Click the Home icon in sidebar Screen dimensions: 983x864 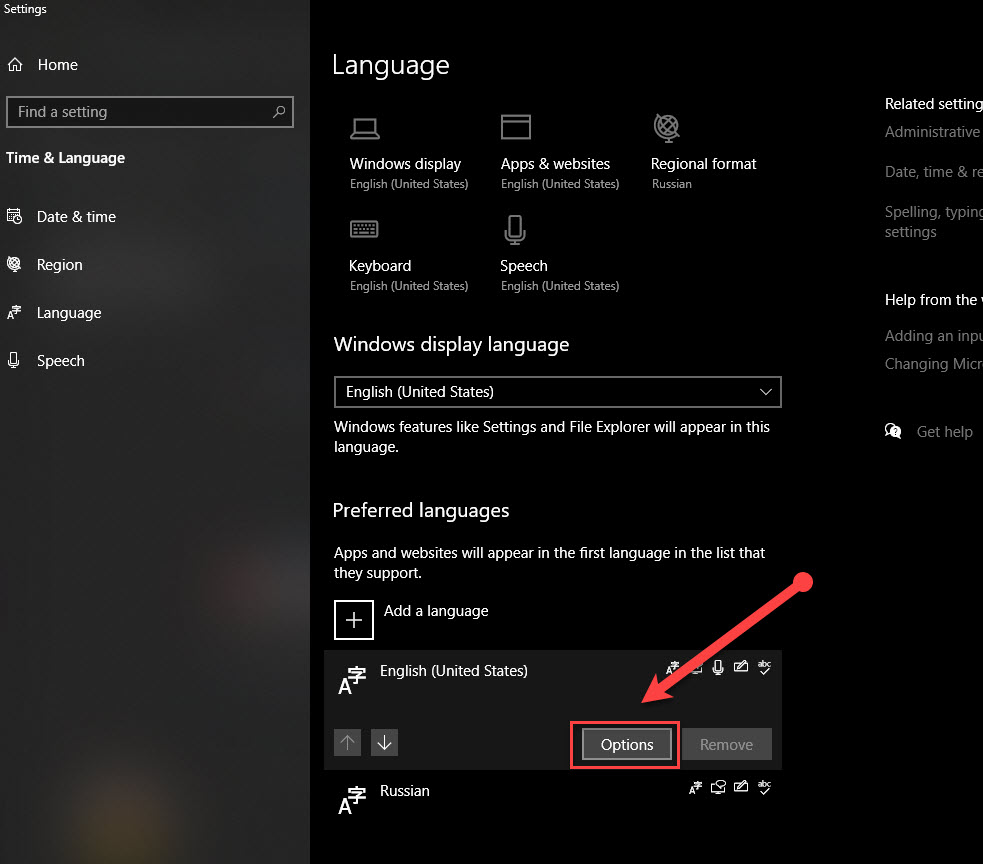click(15, 65)
